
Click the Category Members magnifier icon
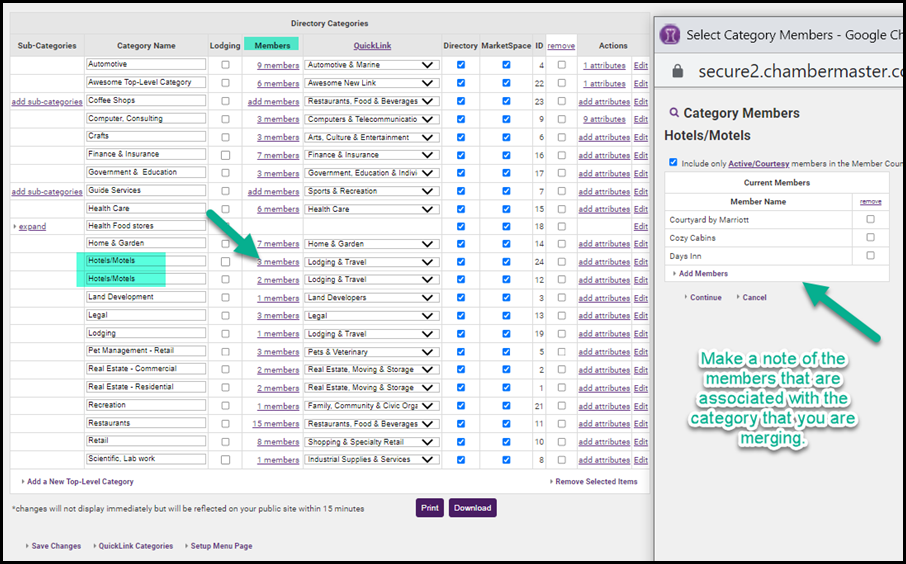(x=674, y=113)
